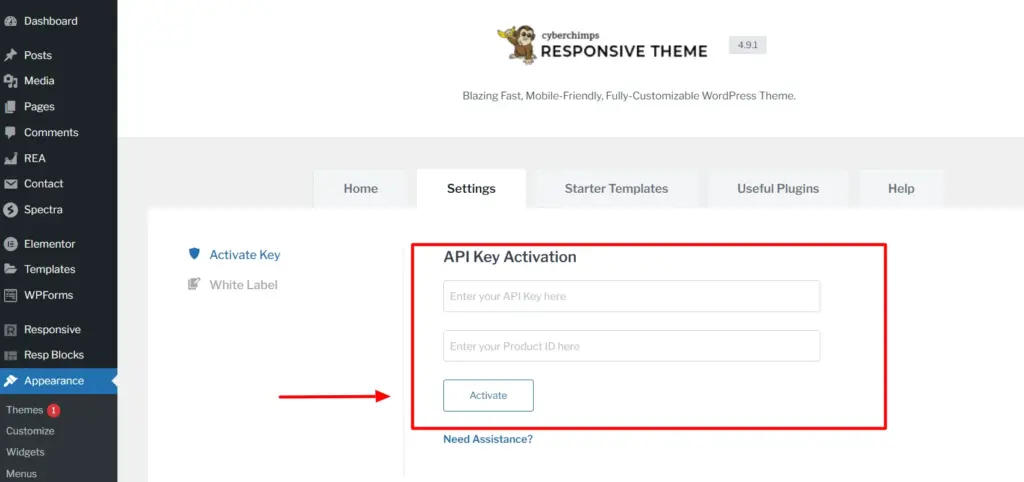Click the red Themes update badge
Screen dimensions: 1024x482
click(x=53, y=410)
